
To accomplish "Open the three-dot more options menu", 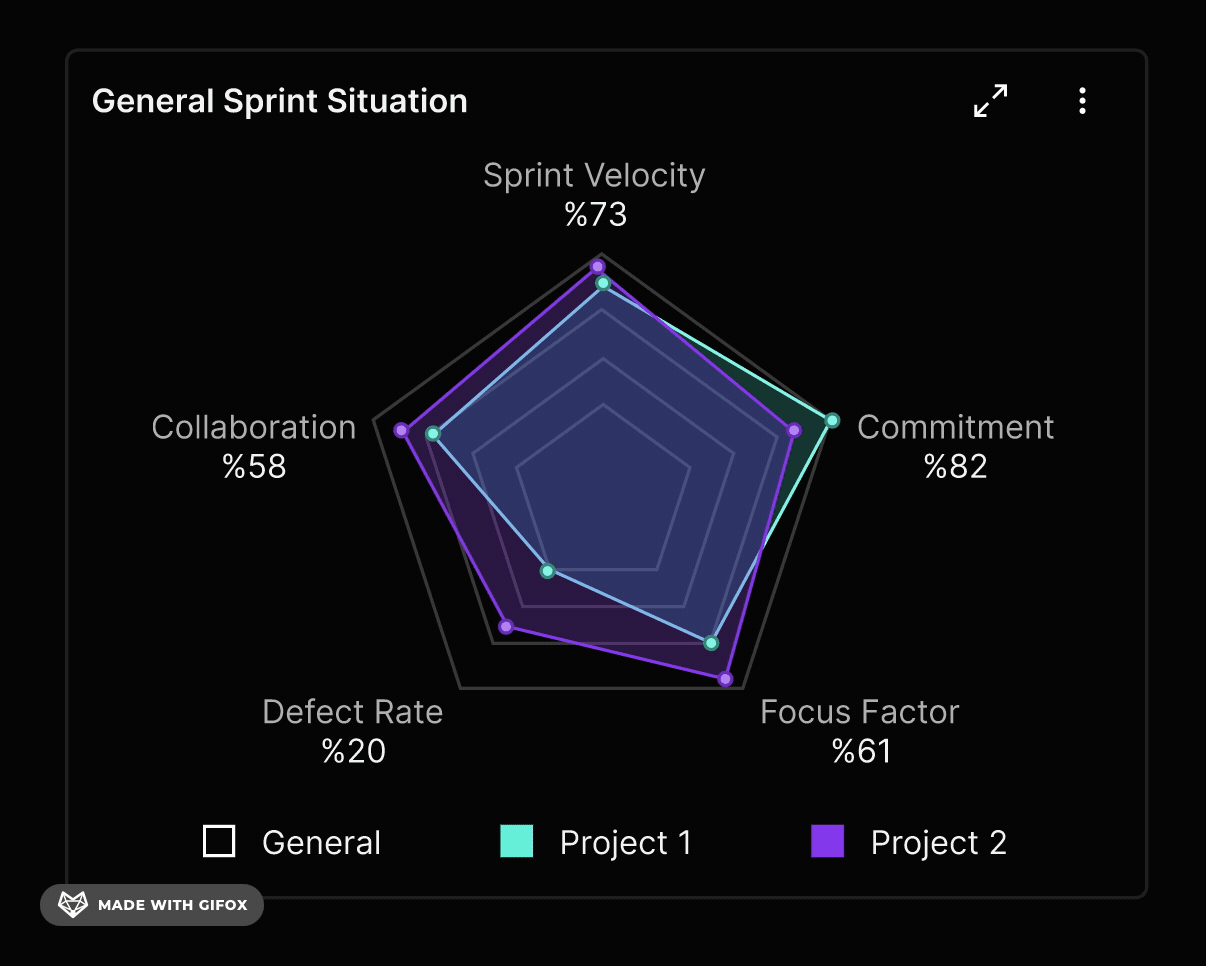I will tap(1082, 101).
